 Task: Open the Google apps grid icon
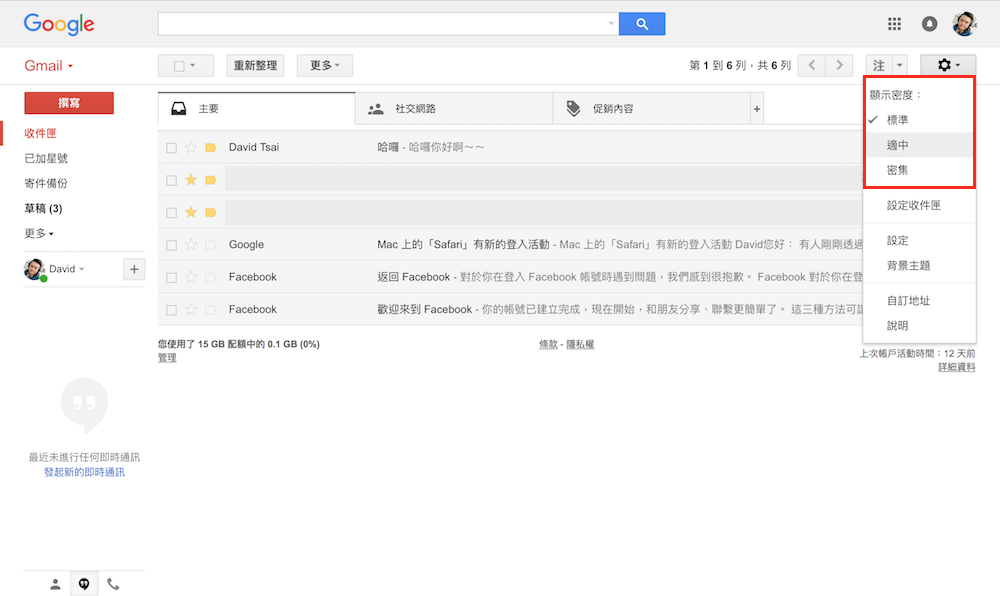click(895, 24)
